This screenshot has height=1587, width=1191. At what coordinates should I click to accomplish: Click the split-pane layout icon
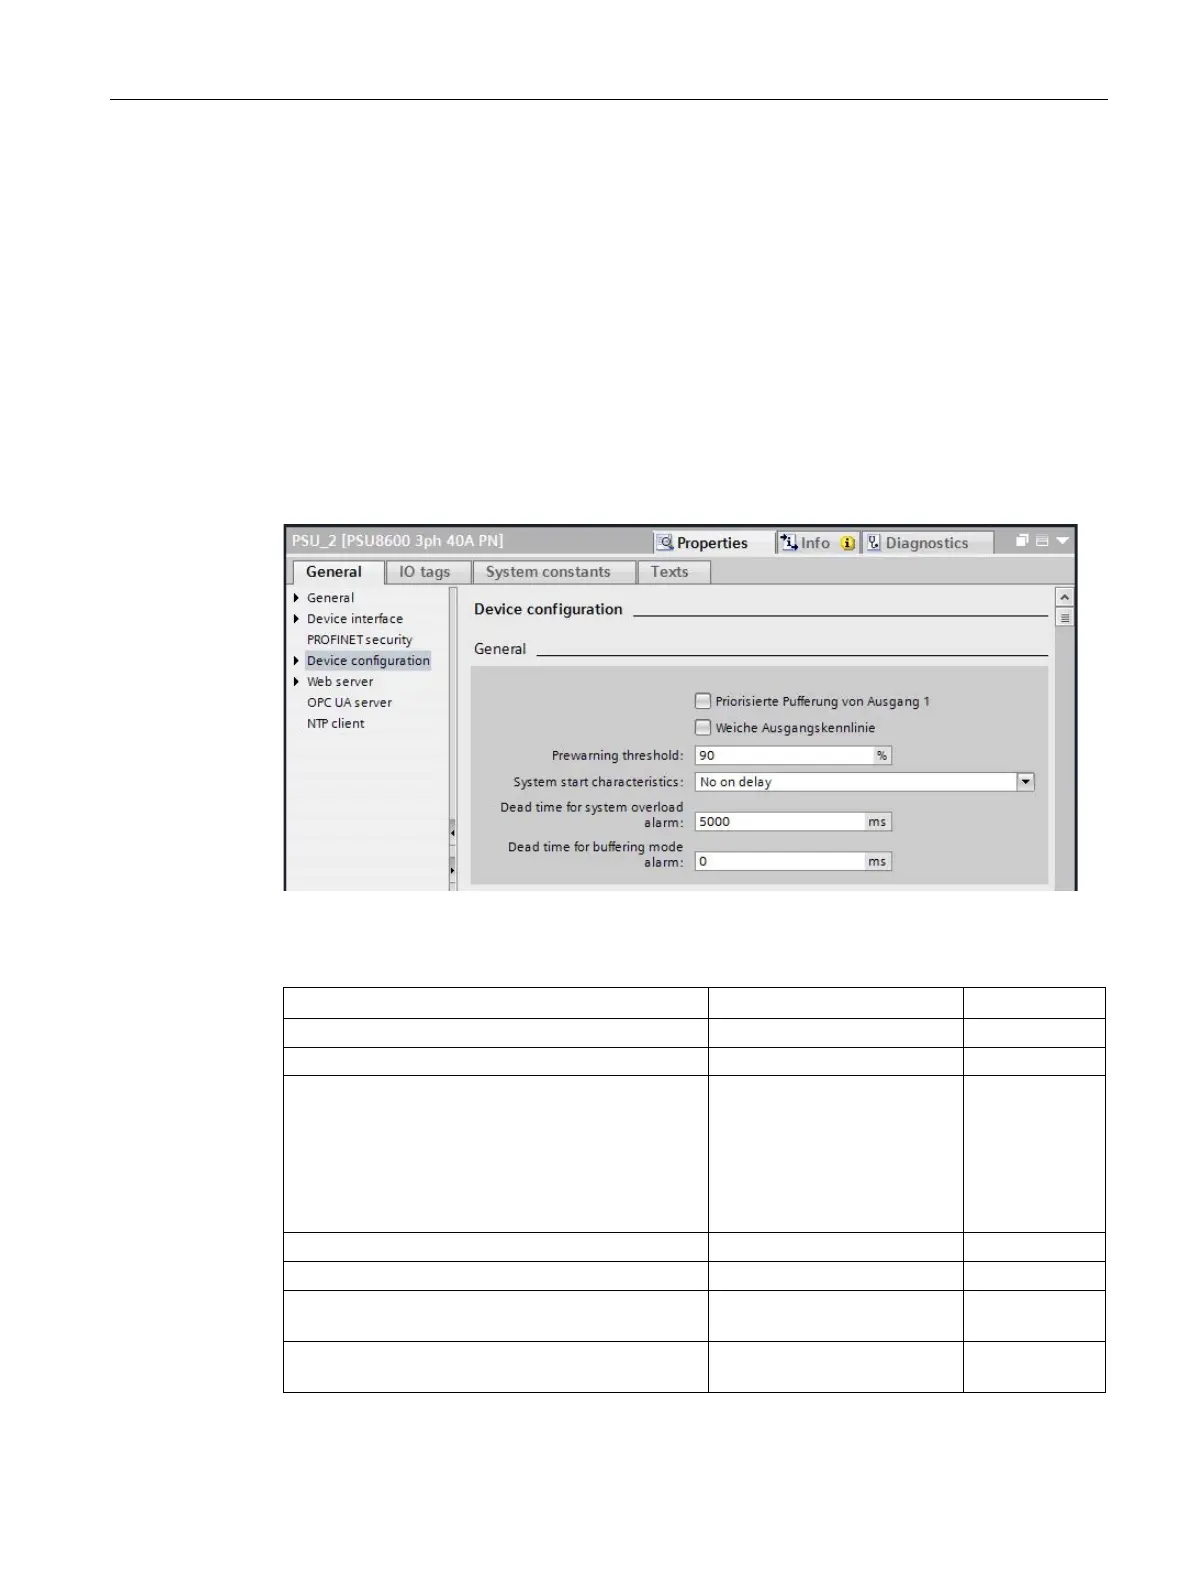click(x=1042, y=541)
